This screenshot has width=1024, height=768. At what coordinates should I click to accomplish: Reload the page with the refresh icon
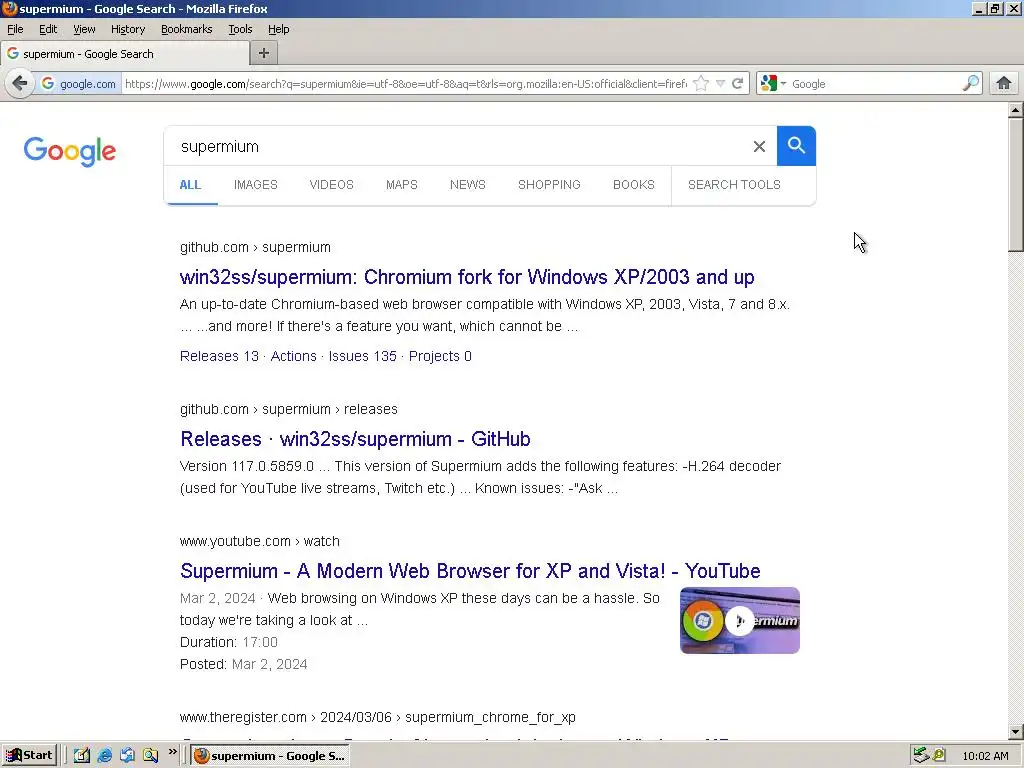(x=737, y=84)
